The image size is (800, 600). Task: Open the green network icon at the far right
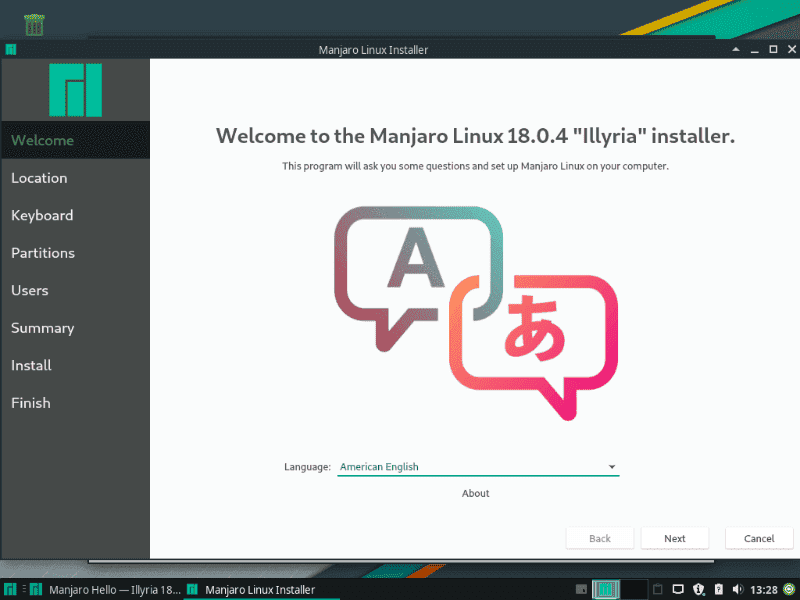[x=788, y=589]
